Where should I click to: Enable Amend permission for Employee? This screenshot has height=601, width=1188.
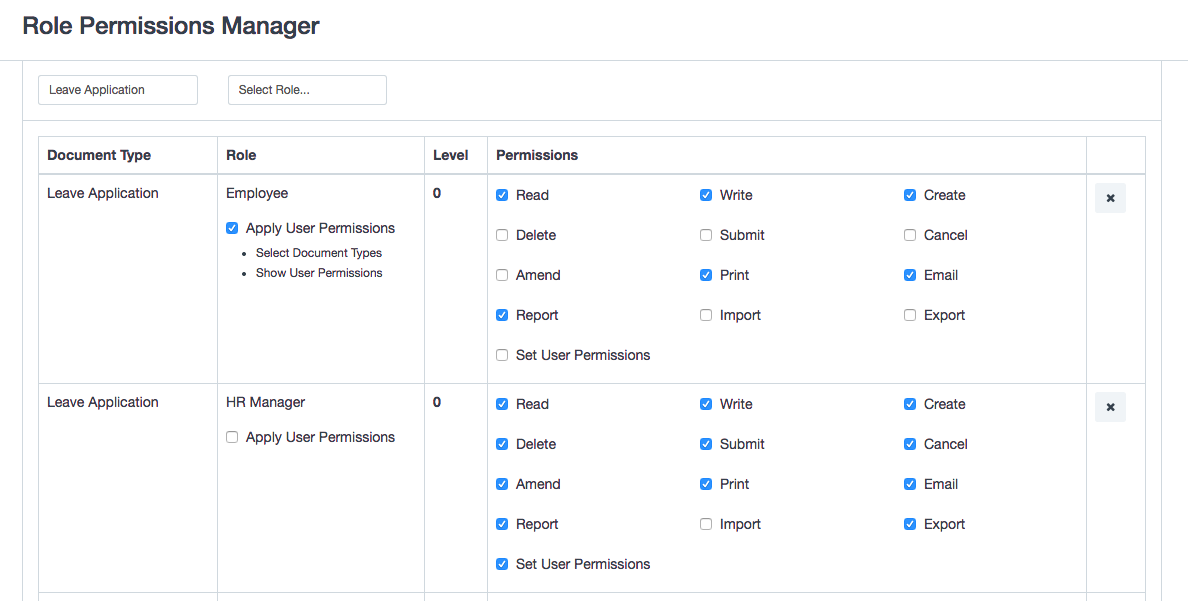pos(501,275)
